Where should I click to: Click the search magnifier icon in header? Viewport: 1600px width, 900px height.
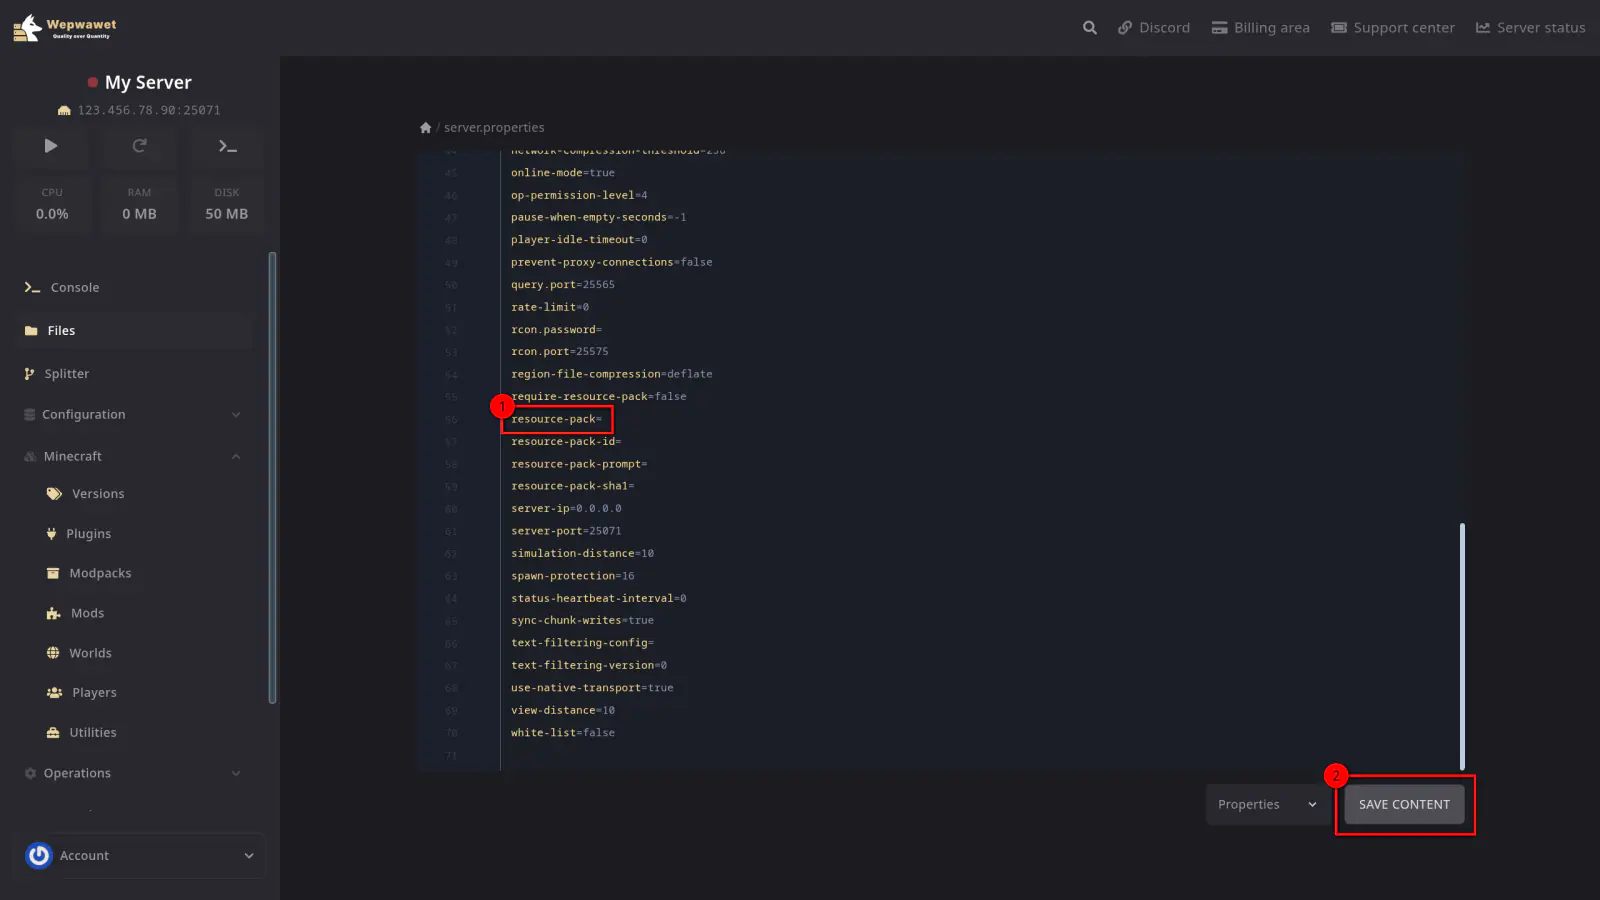click(x=1089, y=28)
